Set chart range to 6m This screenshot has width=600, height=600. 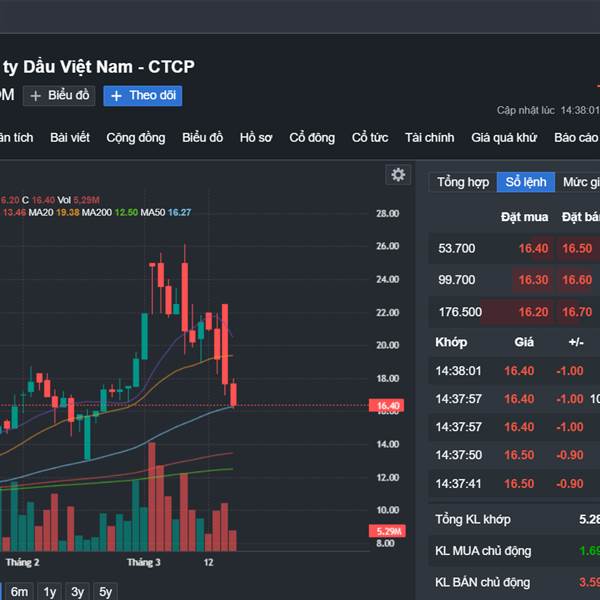[20, 591]
